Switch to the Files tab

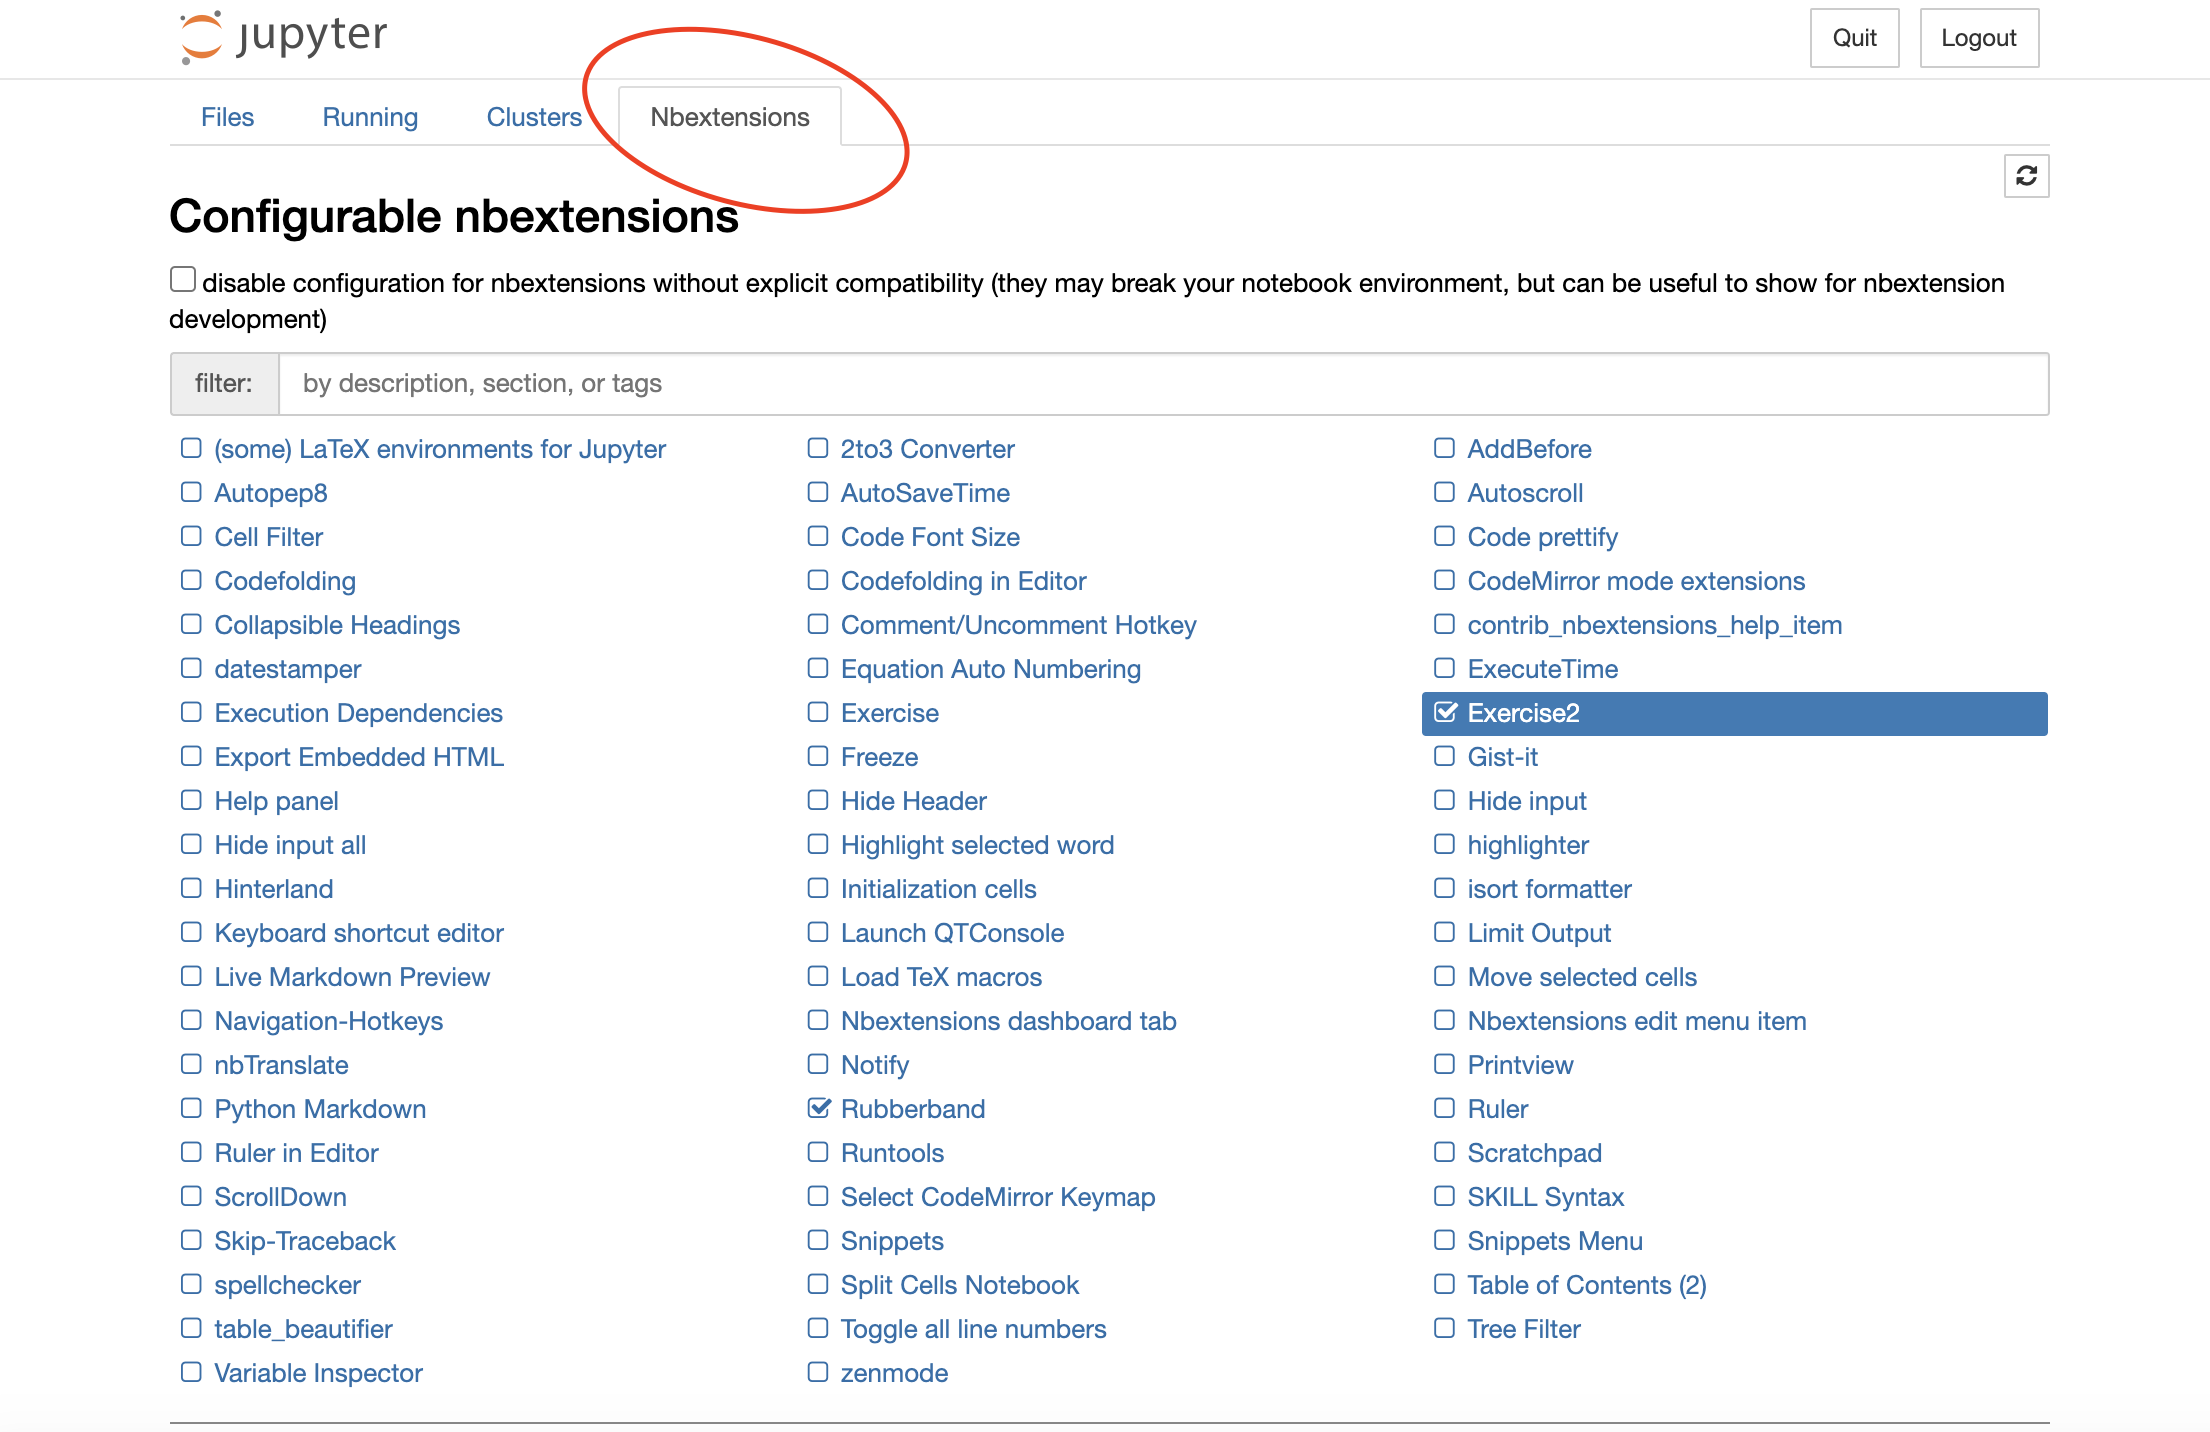coord(227,117)
